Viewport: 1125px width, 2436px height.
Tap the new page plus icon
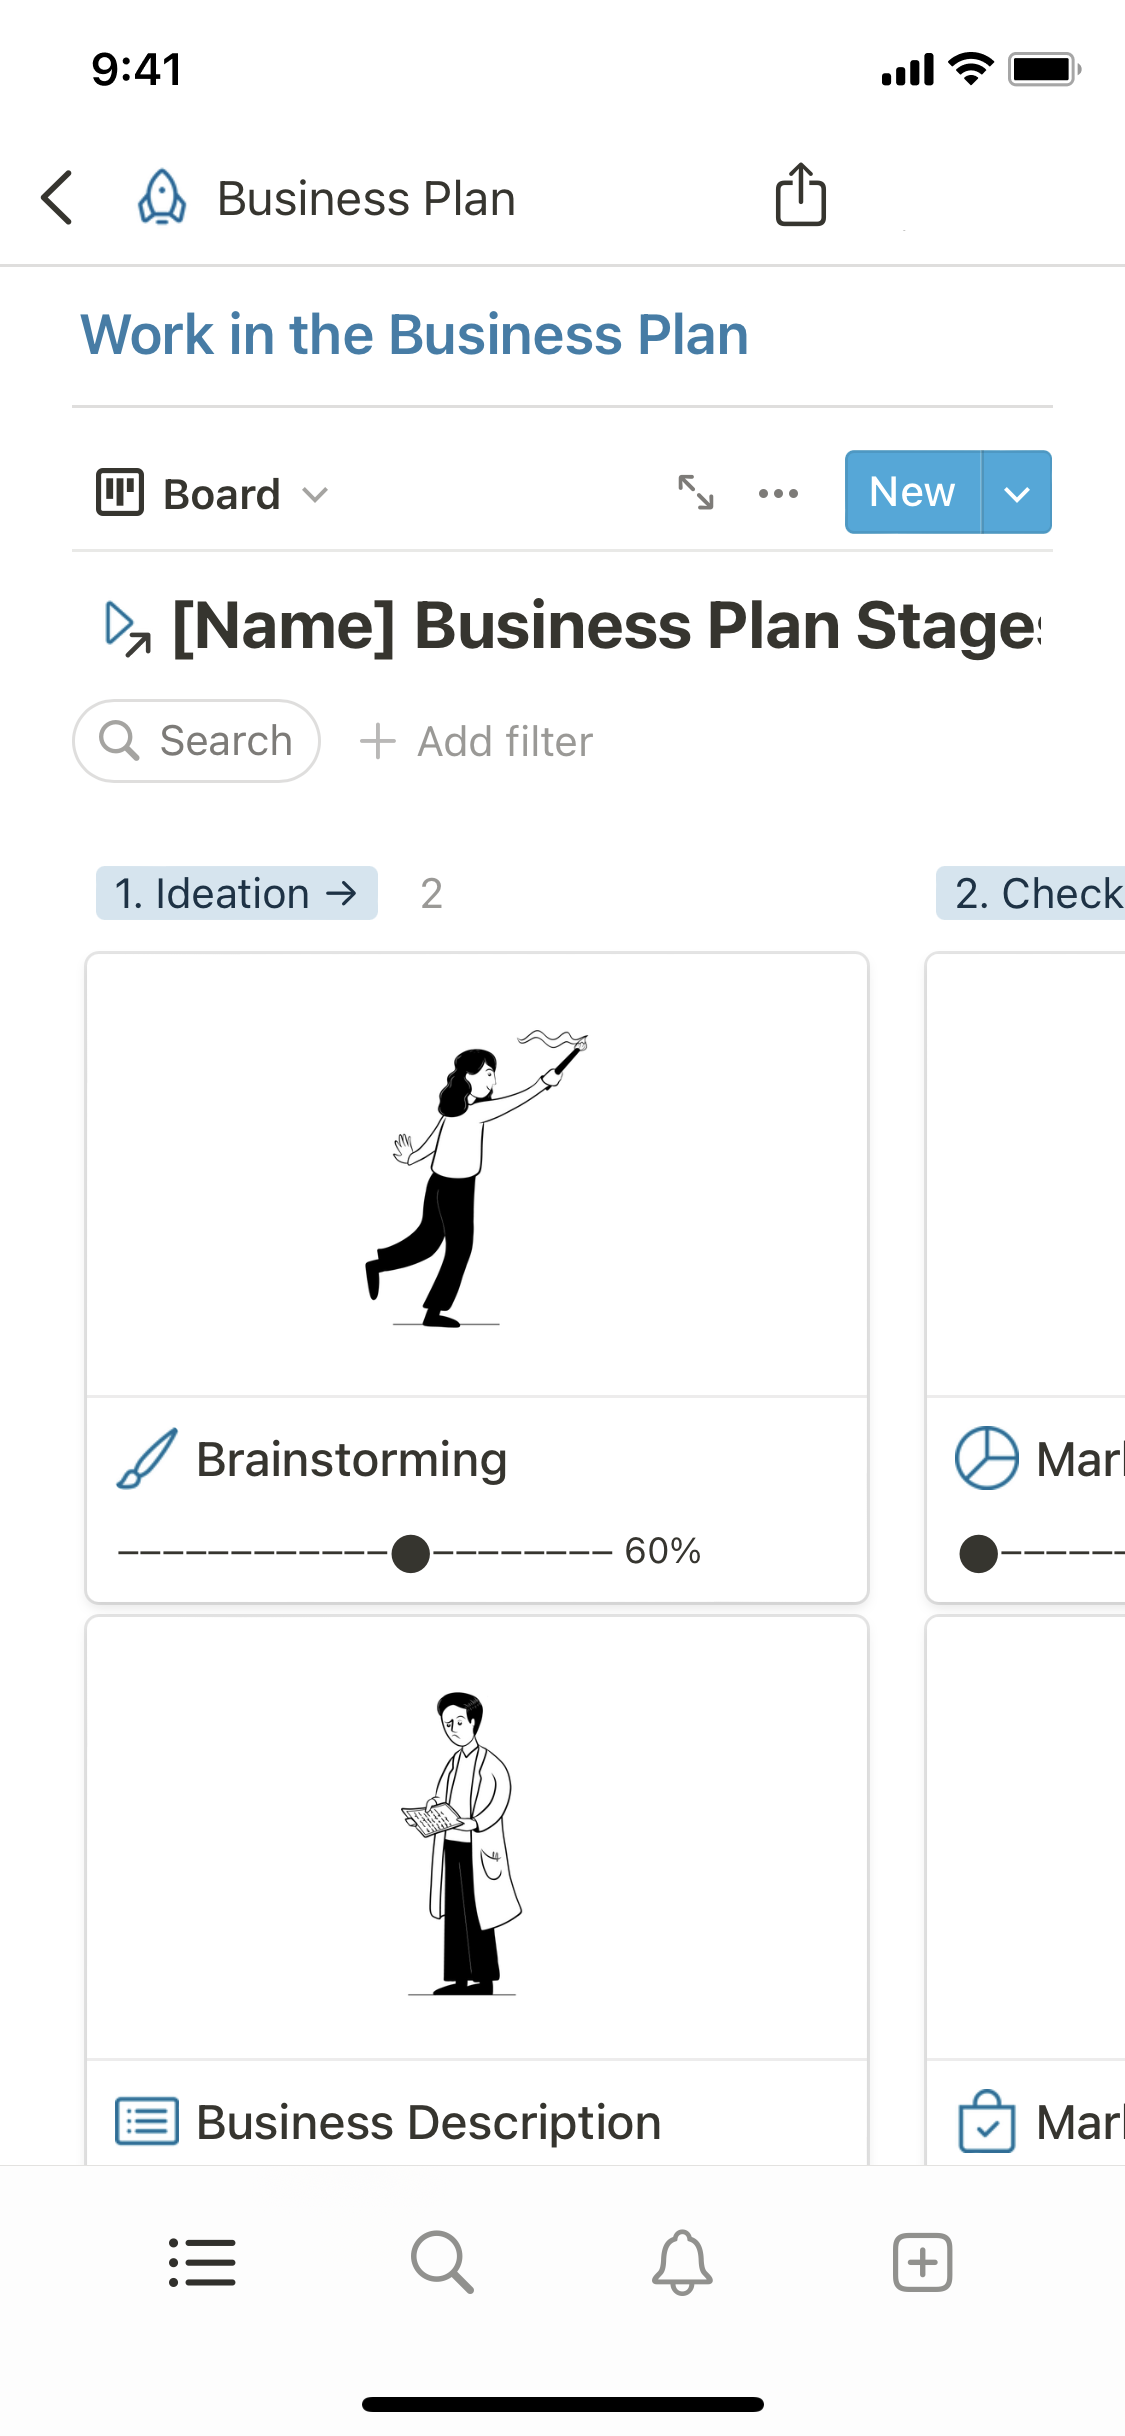[922, 2262]
